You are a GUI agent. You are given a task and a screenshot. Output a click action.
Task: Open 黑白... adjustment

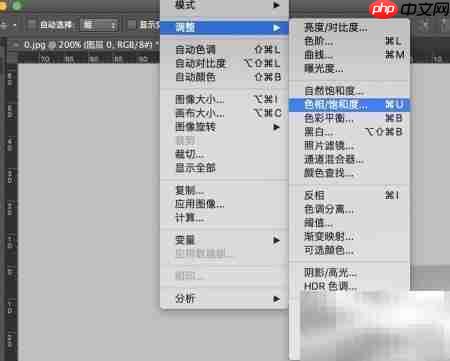pos(349,132)
